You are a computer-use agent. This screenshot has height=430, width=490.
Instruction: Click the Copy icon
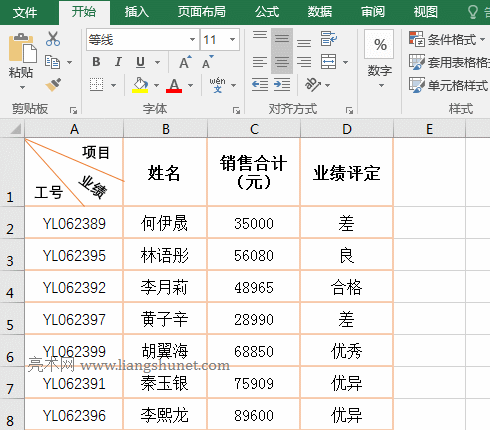point(52,62)
